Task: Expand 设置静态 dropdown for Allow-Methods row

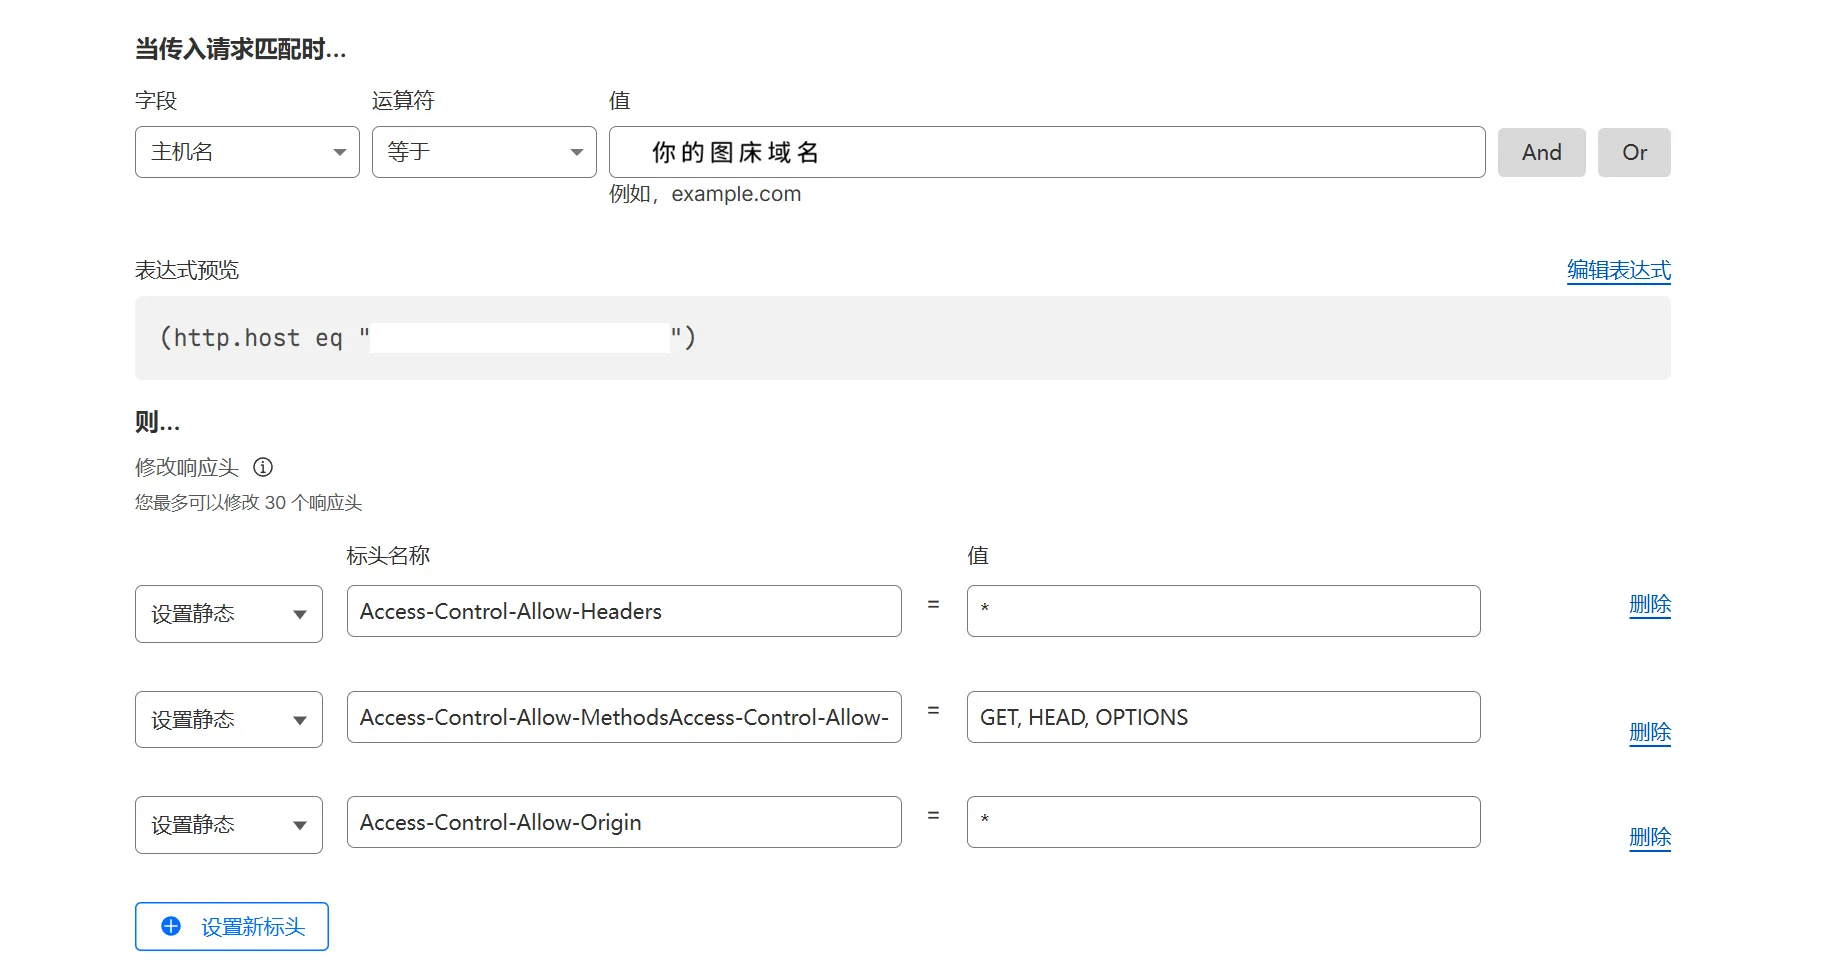Action: point(228,719)
